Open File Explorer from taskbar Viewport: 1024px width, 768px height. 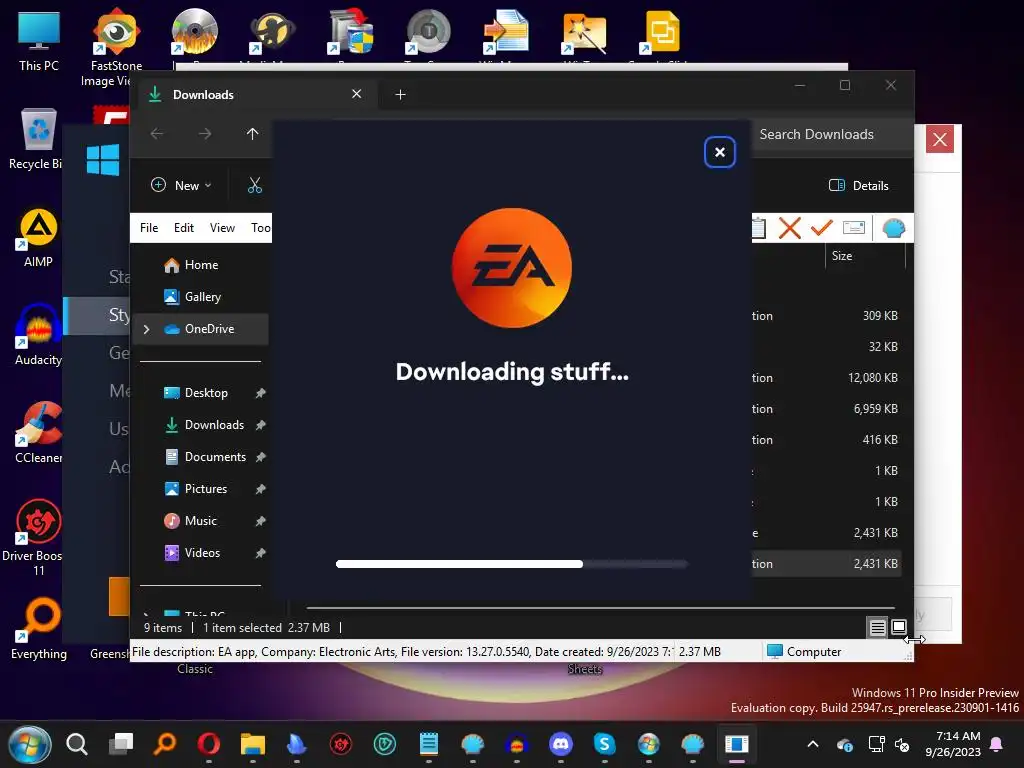pyautogui.click(x=252, y=744)
